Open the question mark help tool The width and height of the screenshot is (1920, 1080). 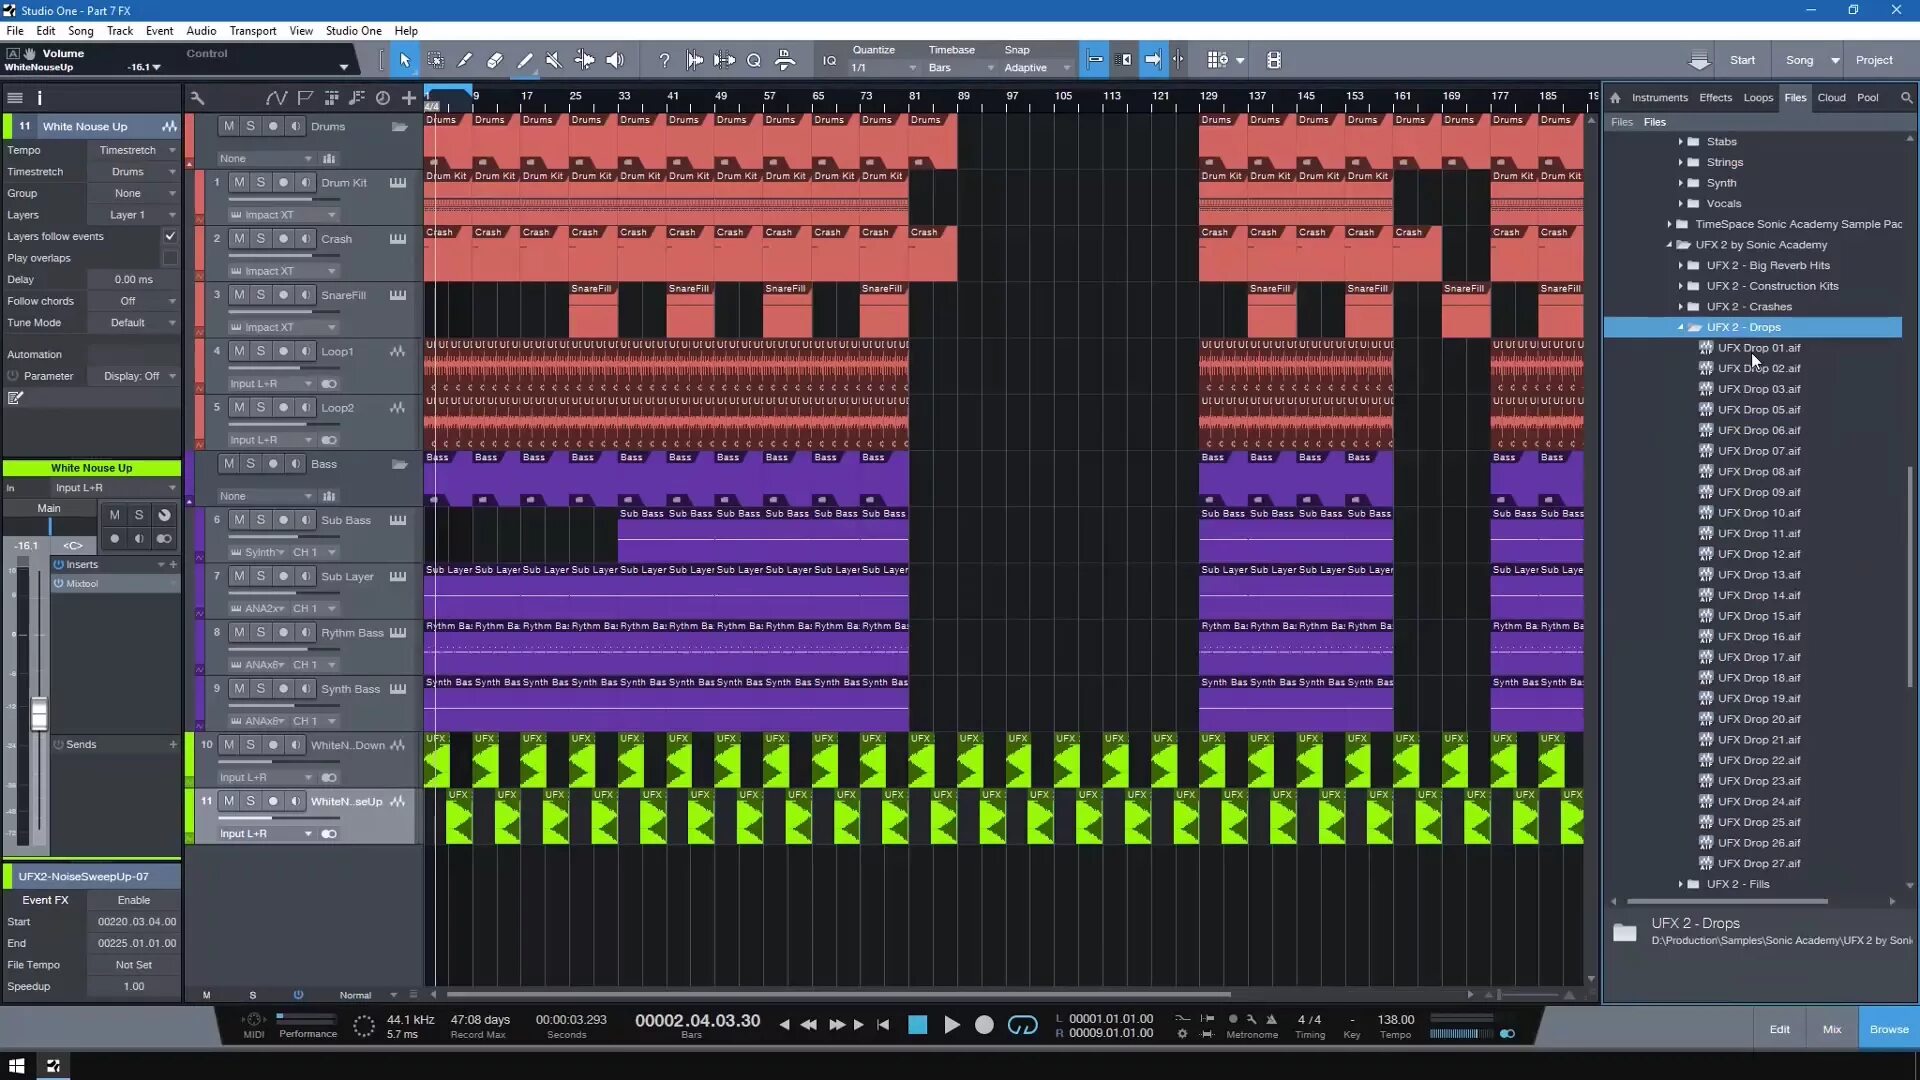(664, 60)
